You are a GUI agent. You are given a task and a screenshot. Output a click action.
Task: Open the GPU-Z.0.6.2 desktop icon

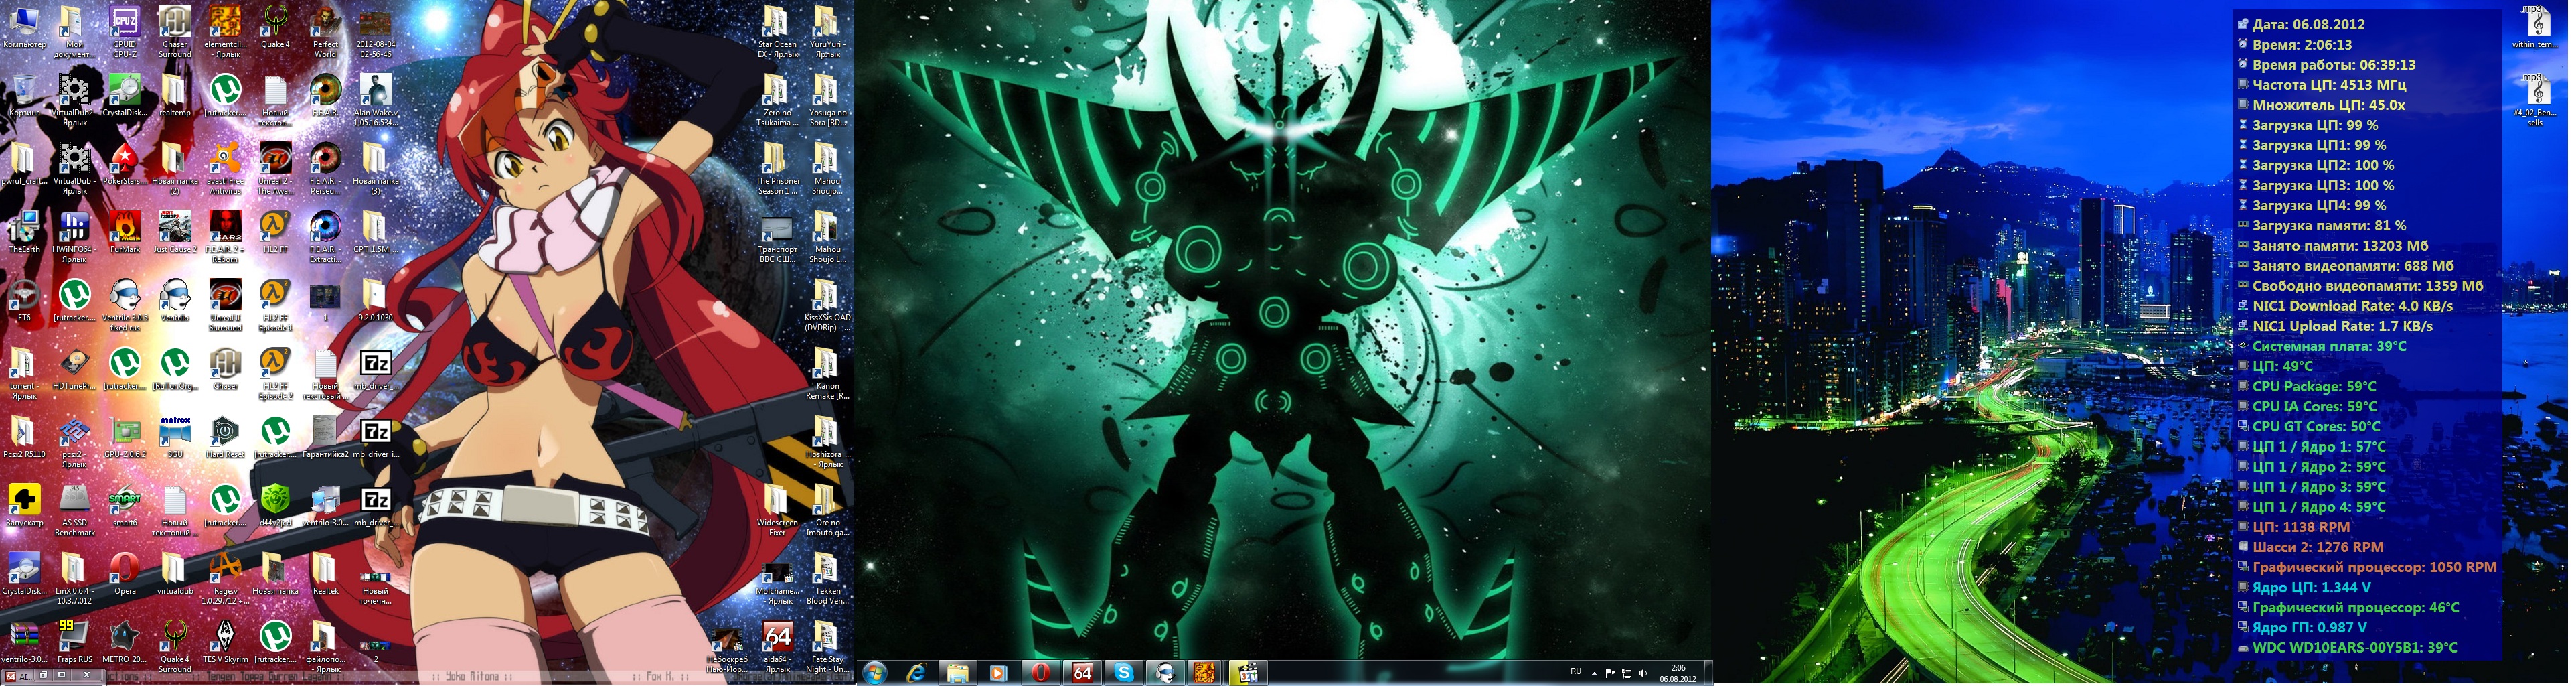[125, 432]
